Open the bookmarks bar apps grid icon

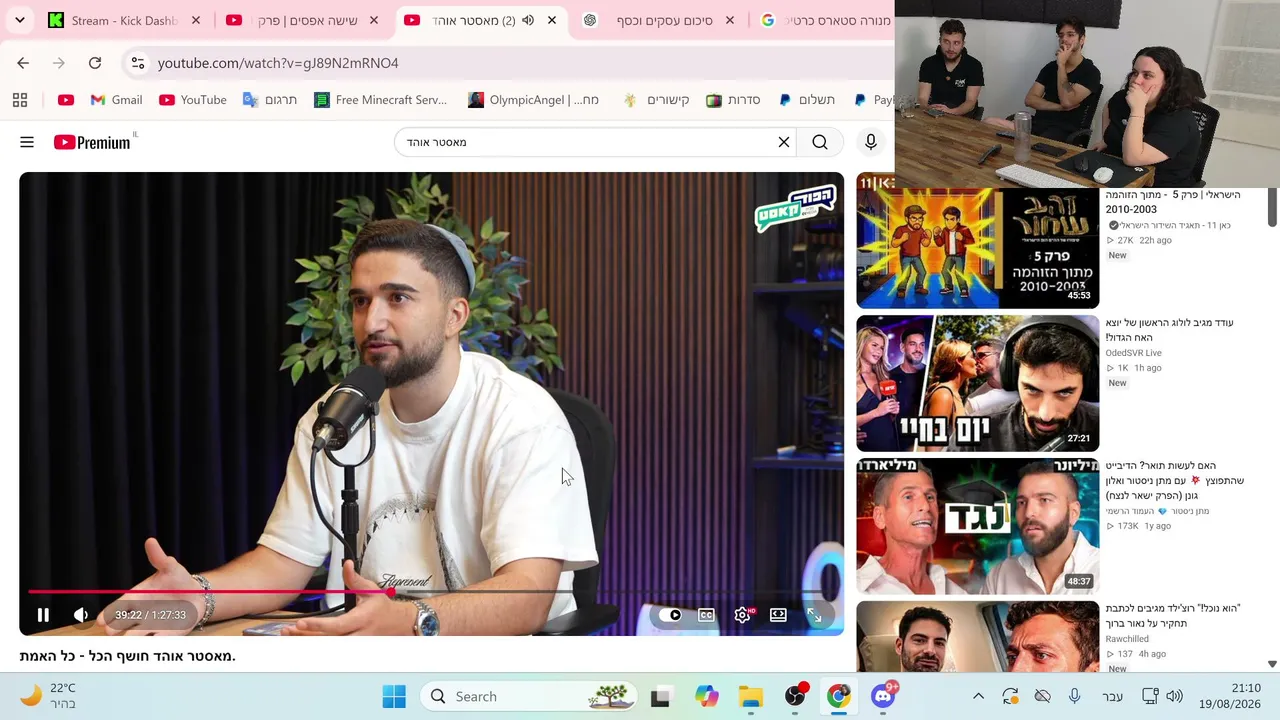[x=20, y=100]
